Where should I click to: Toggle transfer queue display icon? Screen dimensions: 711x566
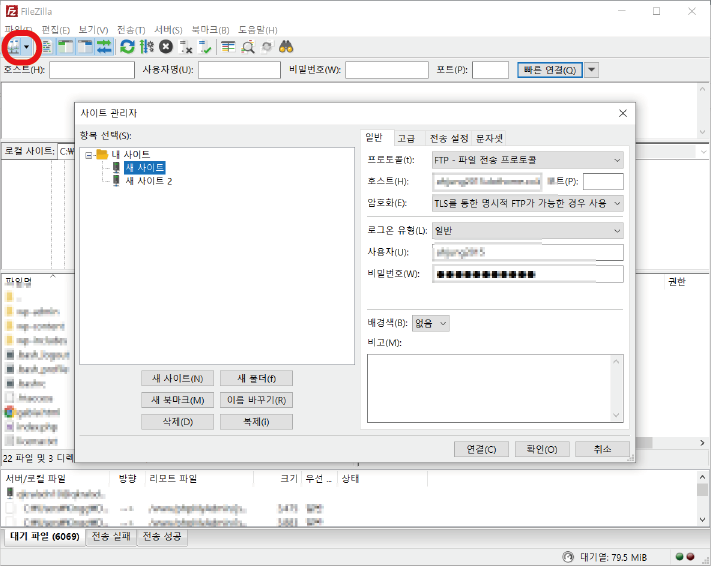104,47
